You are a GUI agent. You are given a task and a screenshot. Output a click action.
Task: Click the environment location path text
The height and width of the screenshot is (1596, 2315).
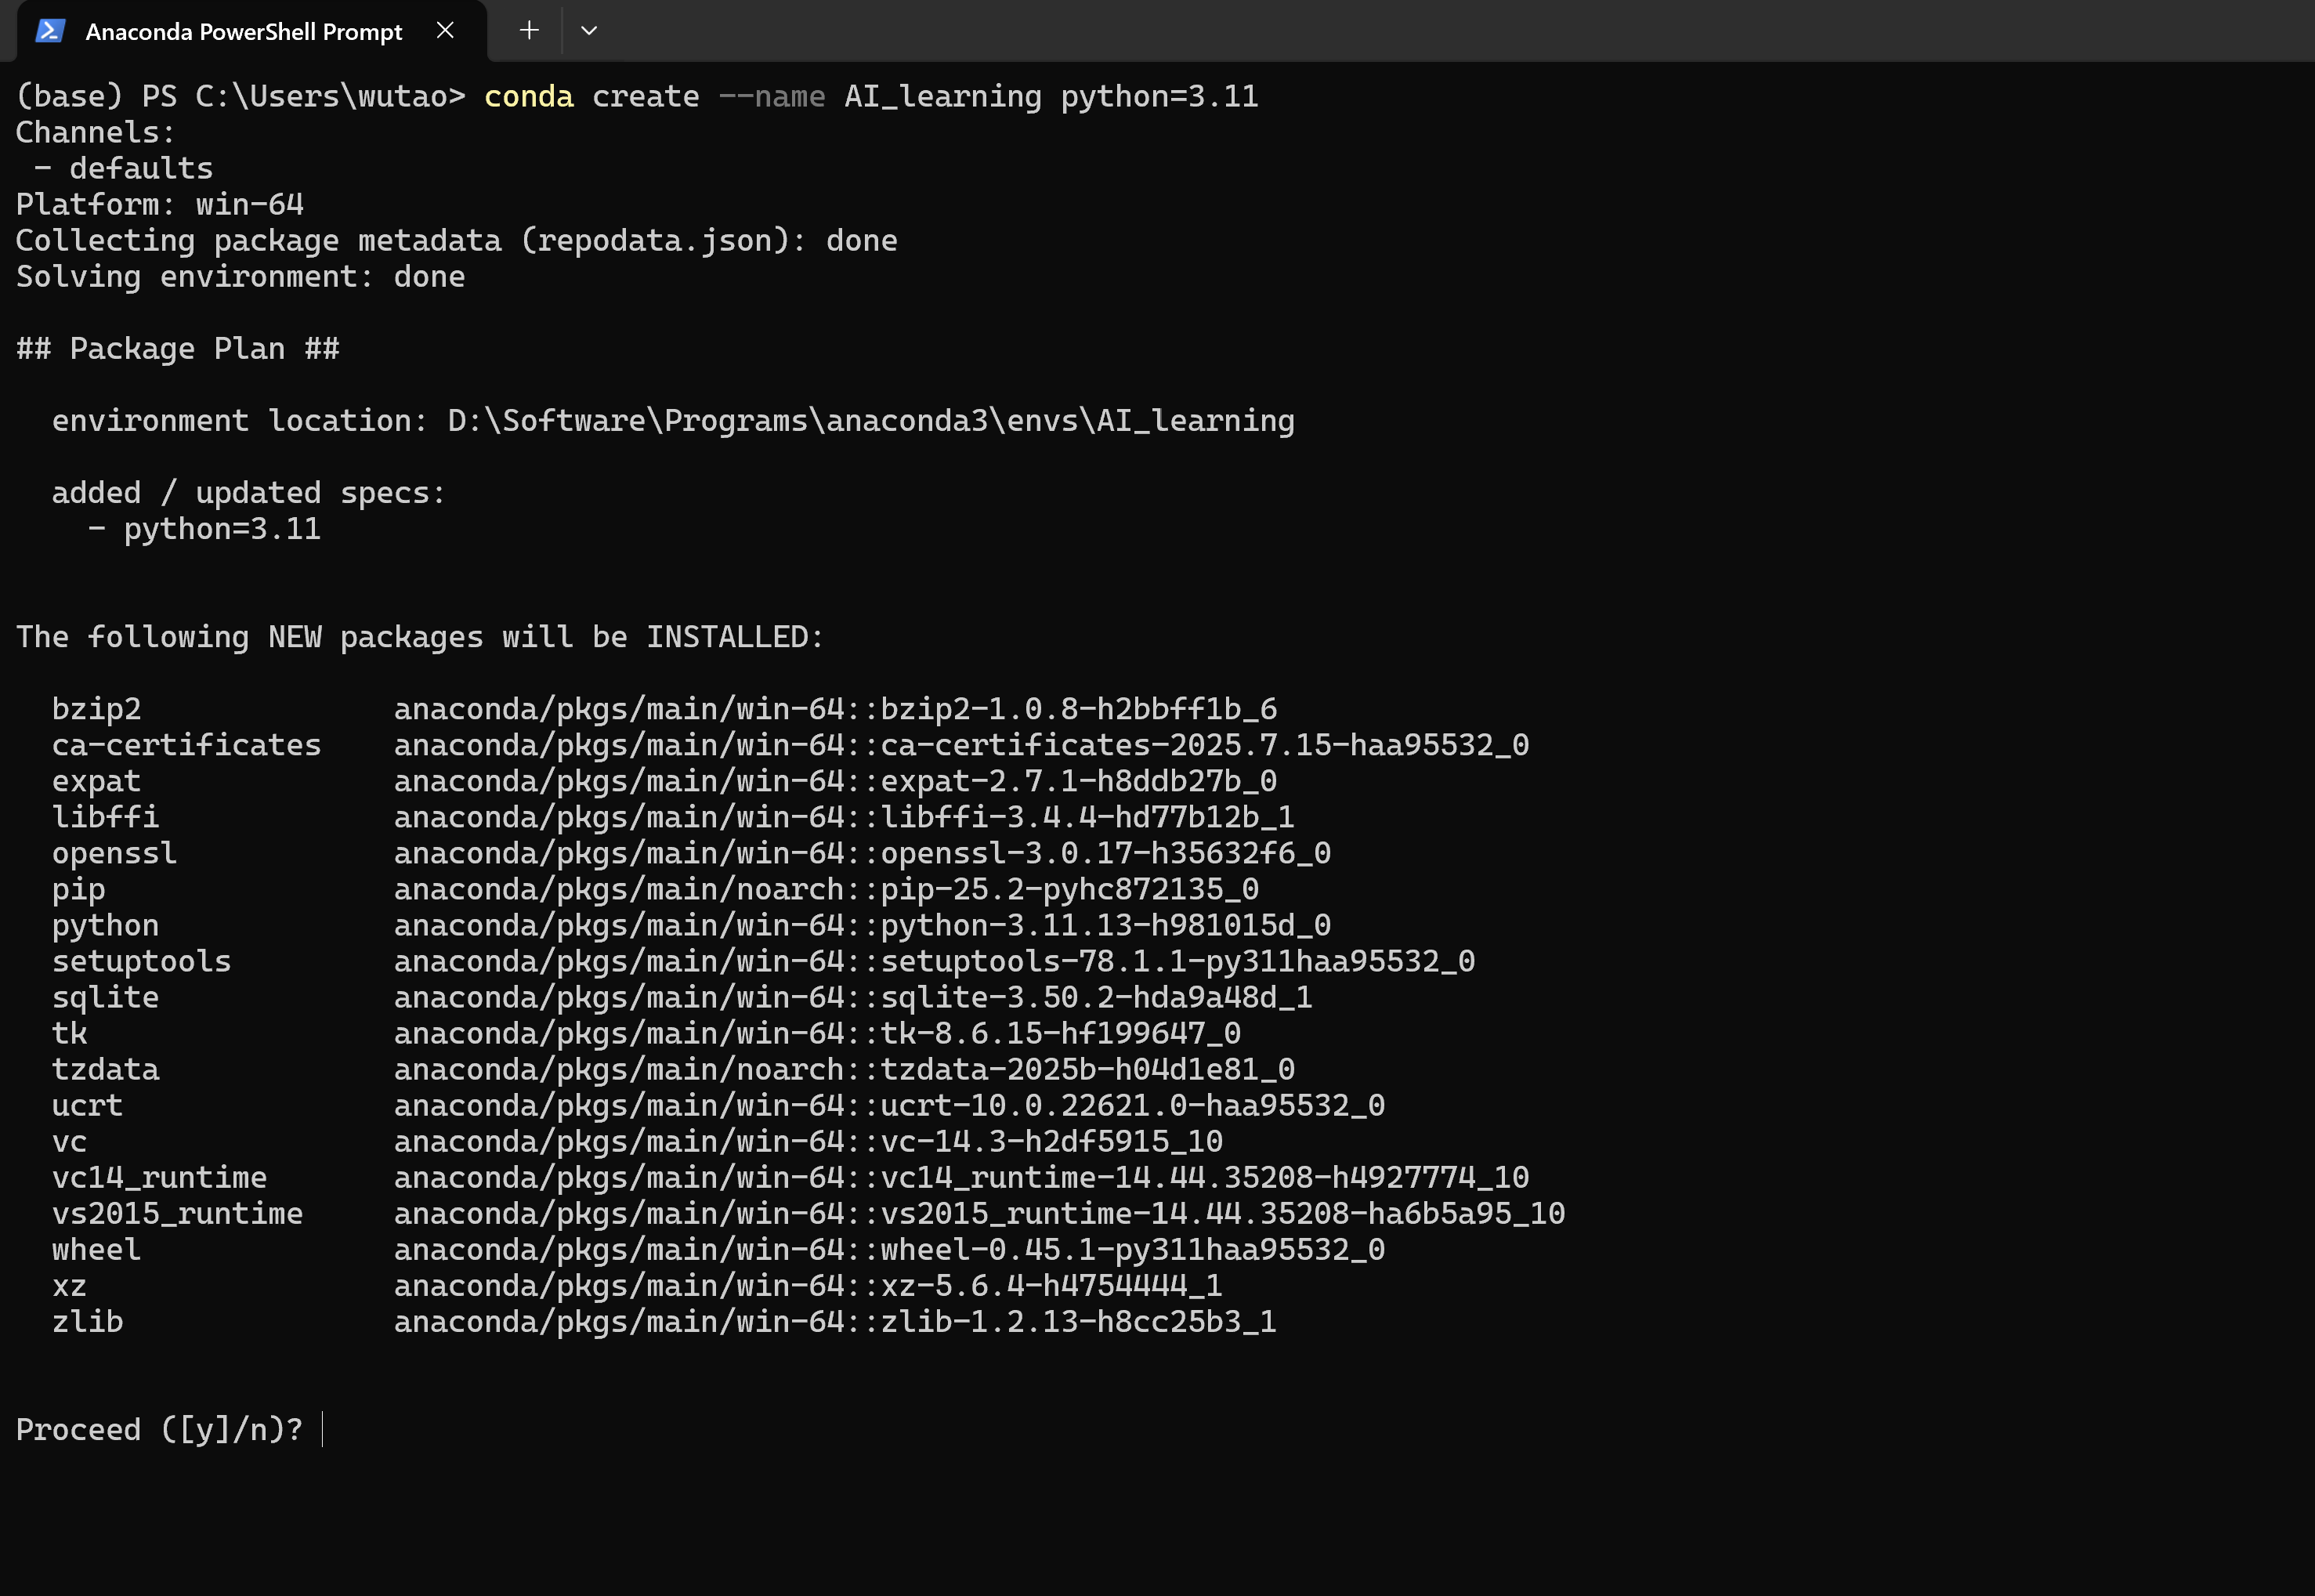click(x=870, y=421)
